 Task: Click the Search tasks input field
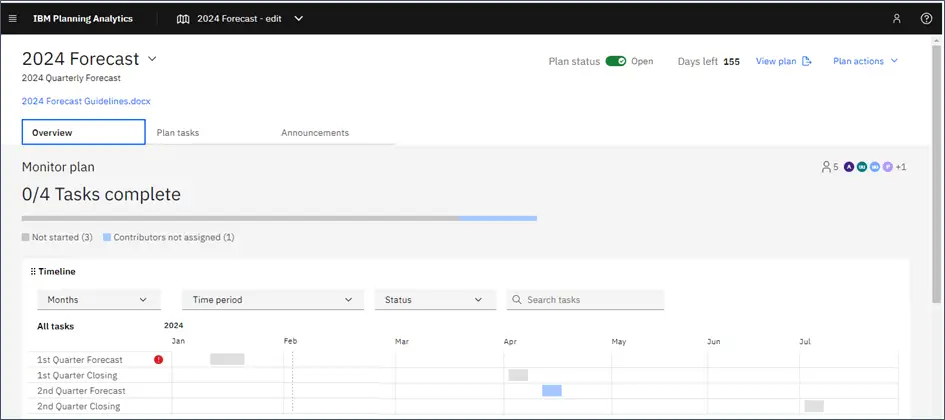point(585,299)
